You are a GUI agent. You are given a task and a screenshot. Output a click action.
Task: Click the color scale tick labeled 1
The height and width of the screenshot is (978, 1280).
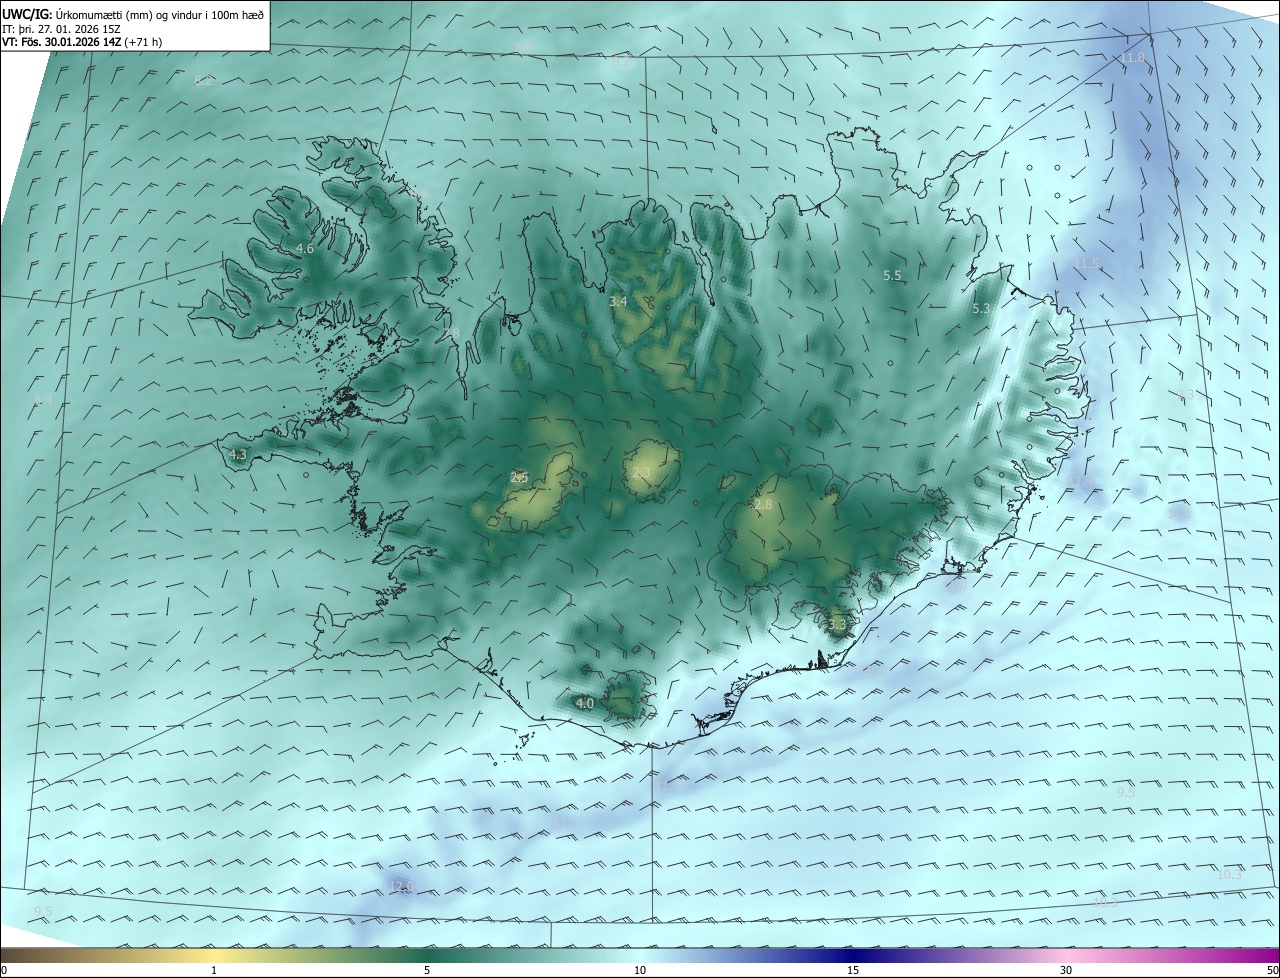[214, 970]
